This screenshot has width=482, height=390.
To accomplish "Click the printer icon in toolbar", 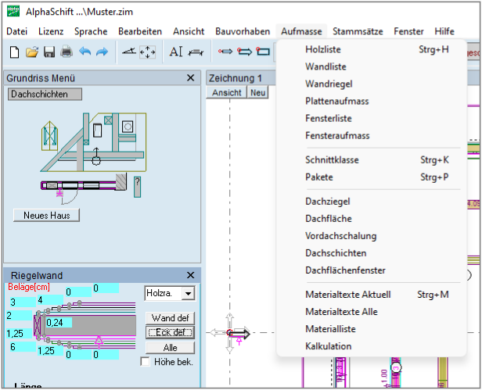I will coord(67,52).
